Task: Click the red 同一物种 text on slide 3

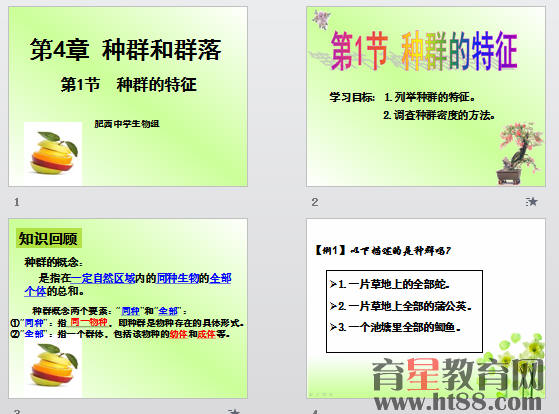Action: click(x=89, y=323)
